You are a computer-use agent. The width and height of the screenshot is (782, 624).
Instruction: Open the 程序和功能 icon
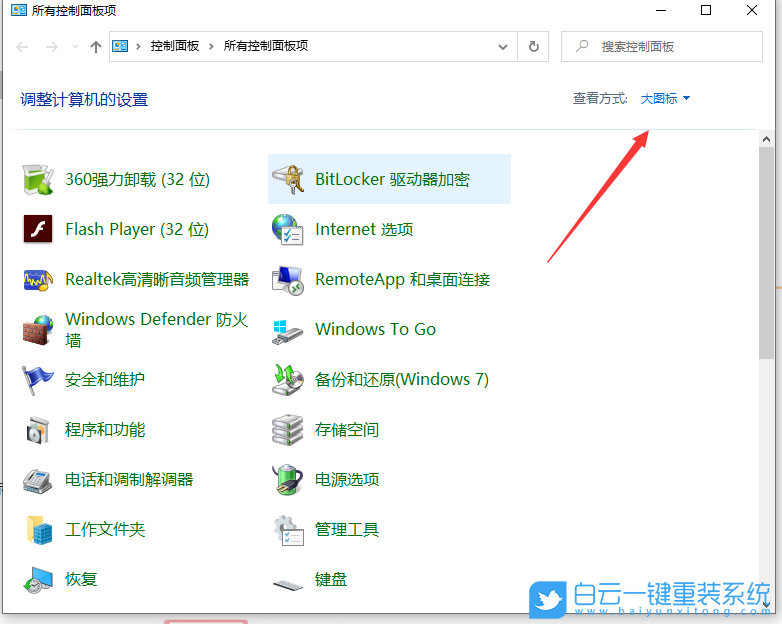[x=38, y=429]
